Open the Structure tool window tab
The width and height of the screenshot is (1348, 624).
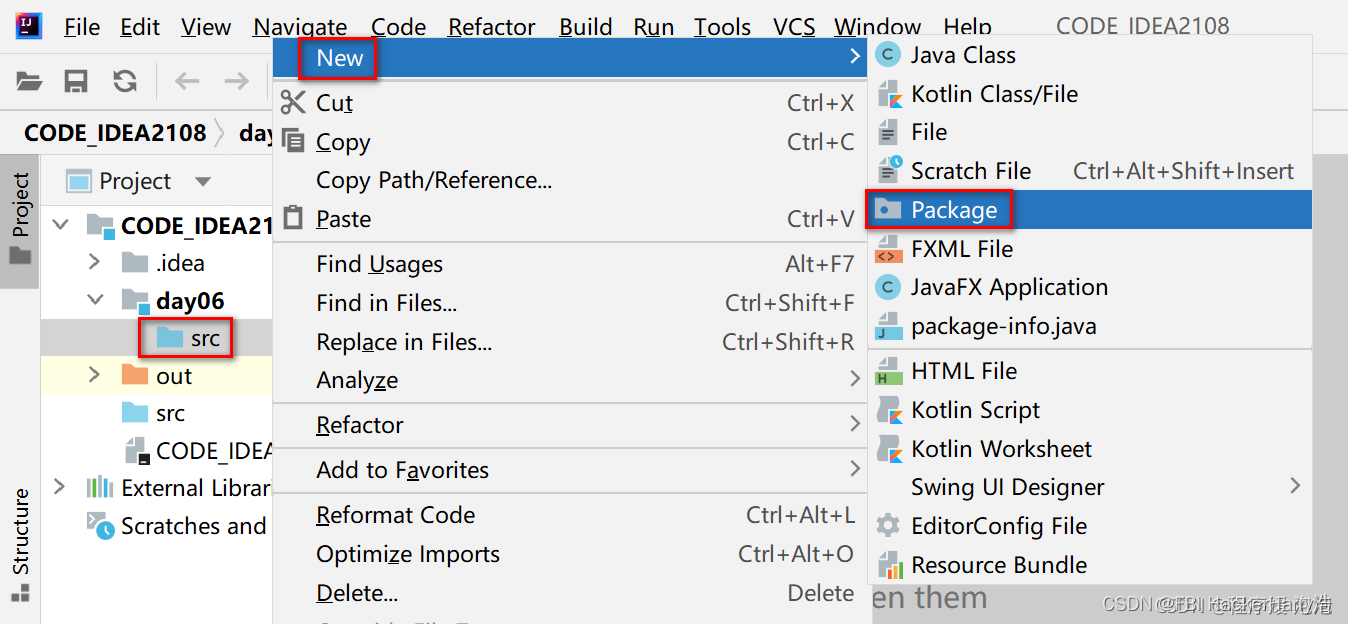coord(20,545)
